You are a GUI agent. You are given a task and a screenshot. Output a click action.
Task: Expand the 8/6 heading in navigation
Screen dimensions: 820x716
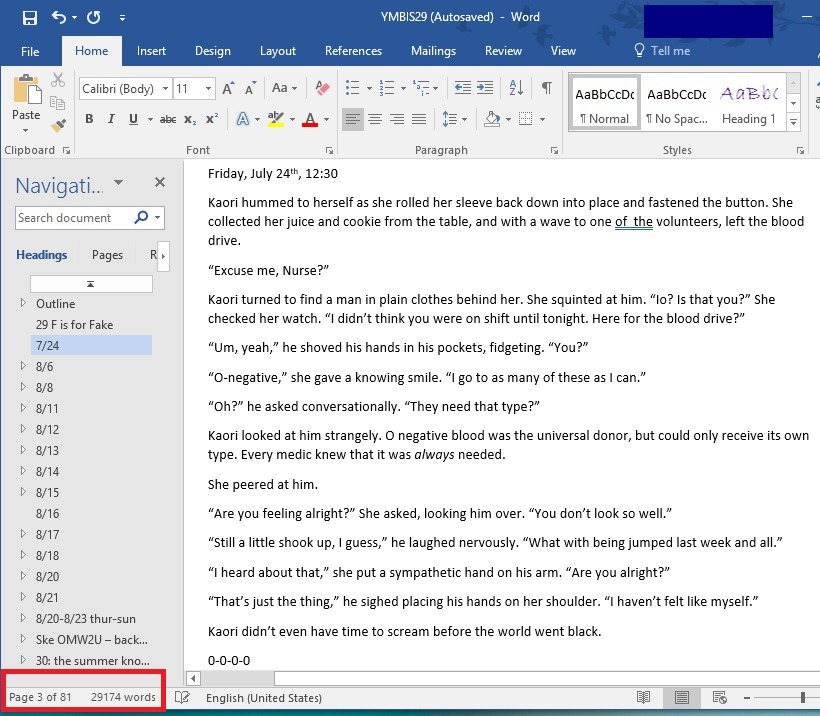click(x=23, y=367)
